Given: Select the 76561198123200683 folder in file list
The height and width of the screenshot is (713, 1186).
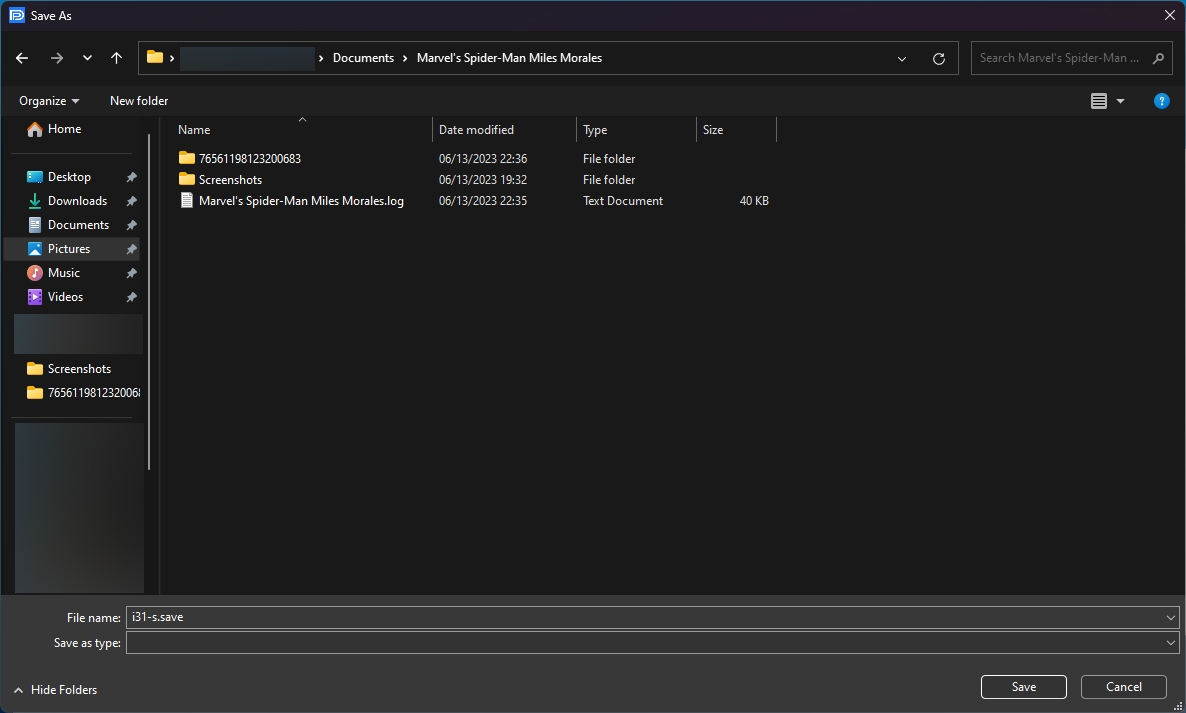Looking at the screenshot, I should pyautogui.click(x=250, y=159).
